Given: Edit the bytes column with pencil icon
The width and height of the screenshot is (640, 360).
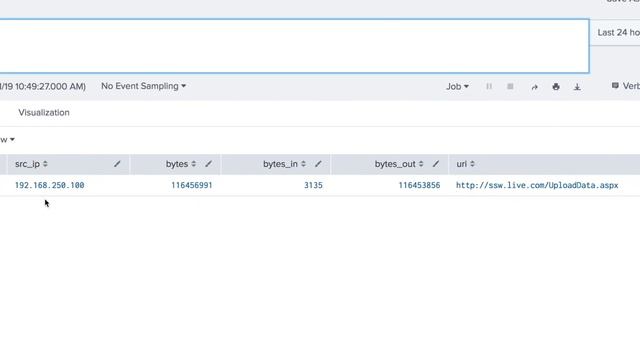Looking at the screenshot, I should click(x=209, y=164).
